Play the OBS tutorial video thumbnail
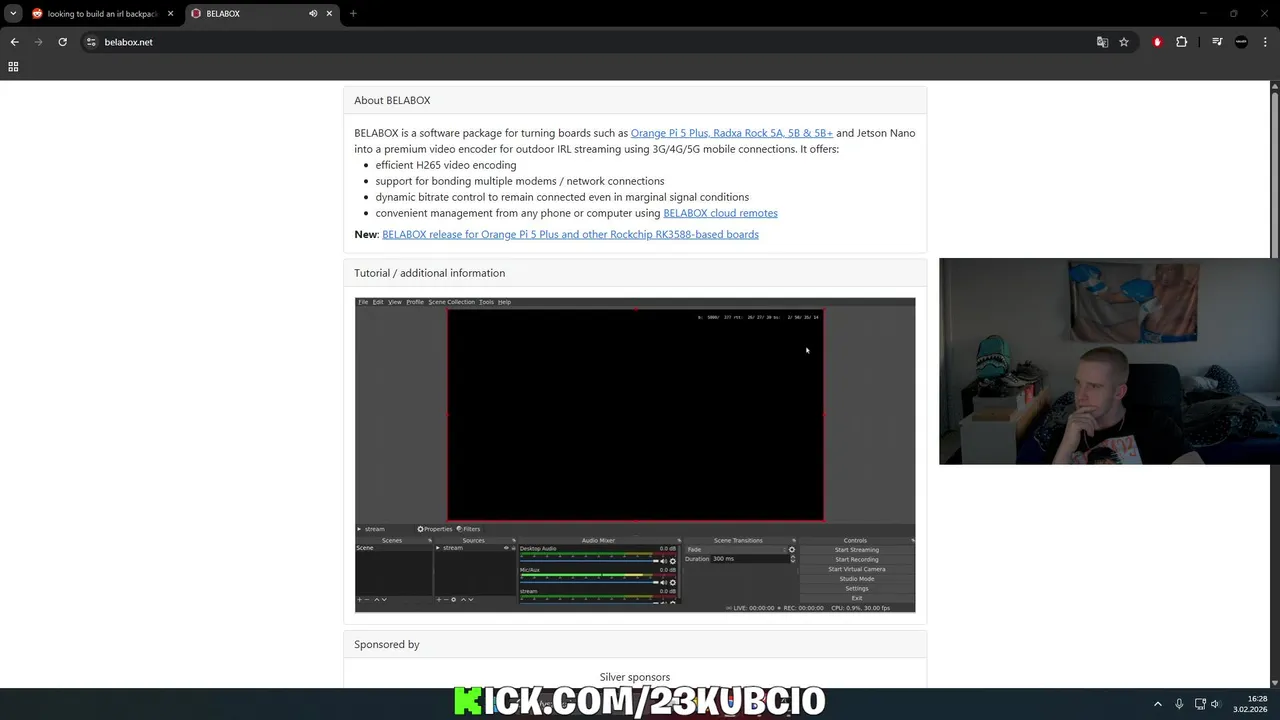This screenshot has width=1280, height=720. (635, 455)
